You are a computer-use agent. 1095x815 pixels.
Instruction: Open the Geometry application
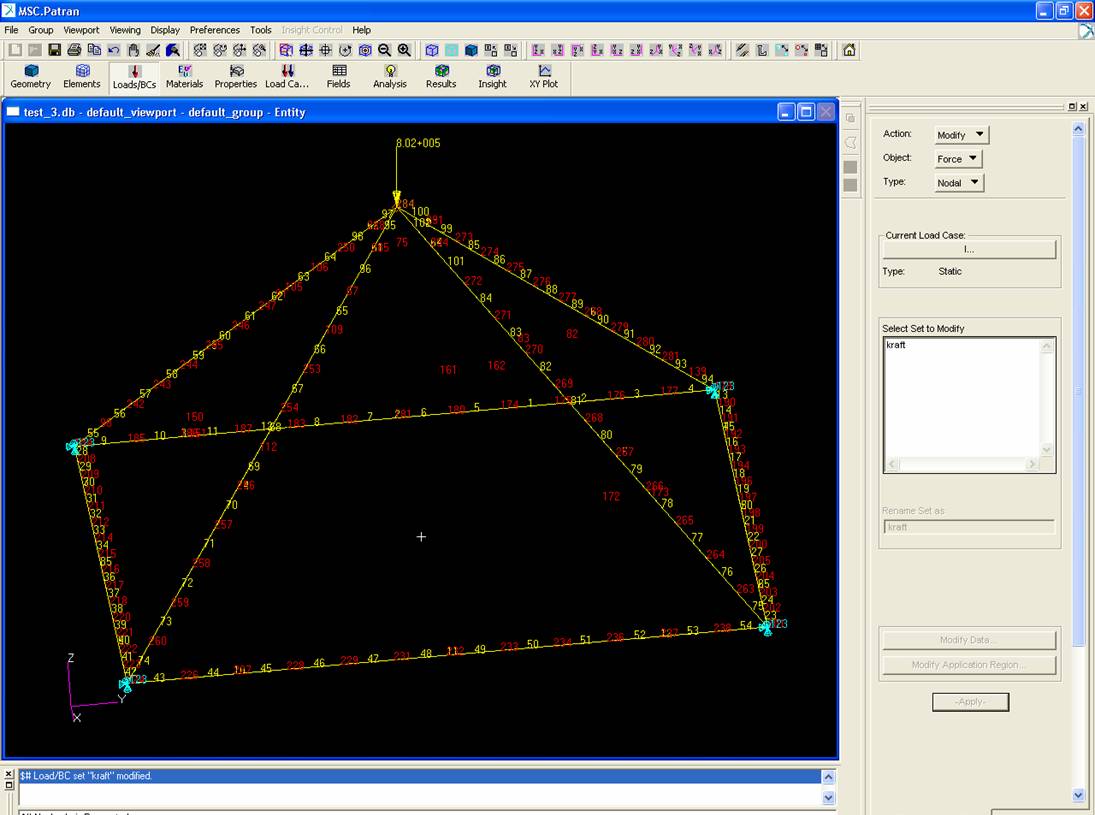click(31, 77)
